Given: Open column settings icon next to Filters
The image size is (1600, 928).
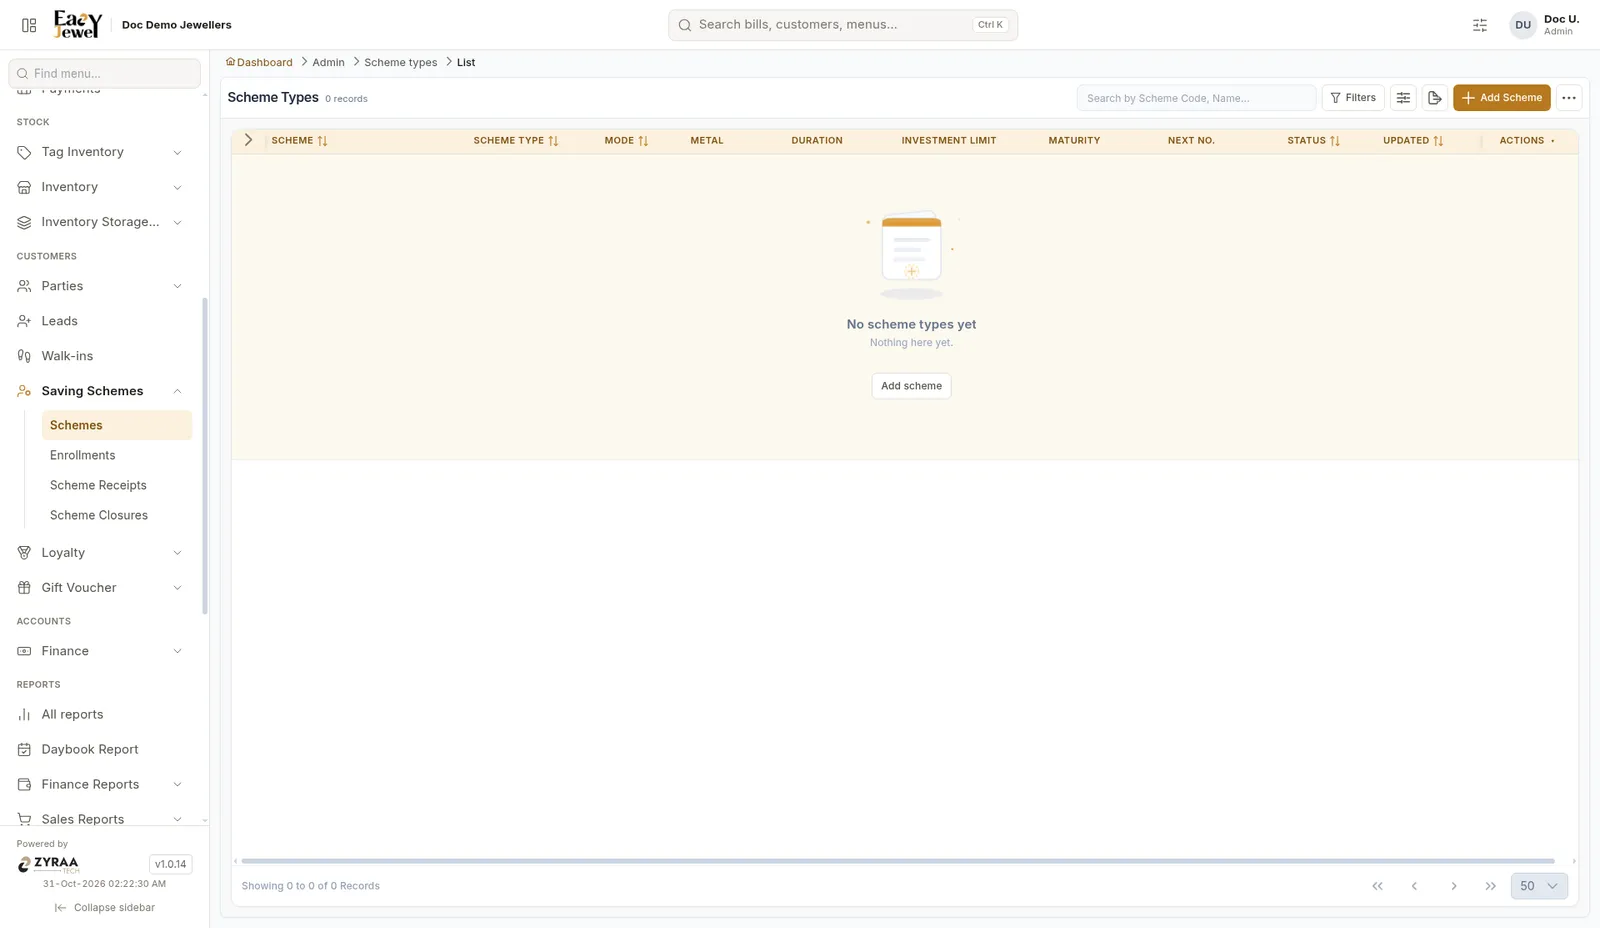Looking at the screenshot, I should point(1403,98).
